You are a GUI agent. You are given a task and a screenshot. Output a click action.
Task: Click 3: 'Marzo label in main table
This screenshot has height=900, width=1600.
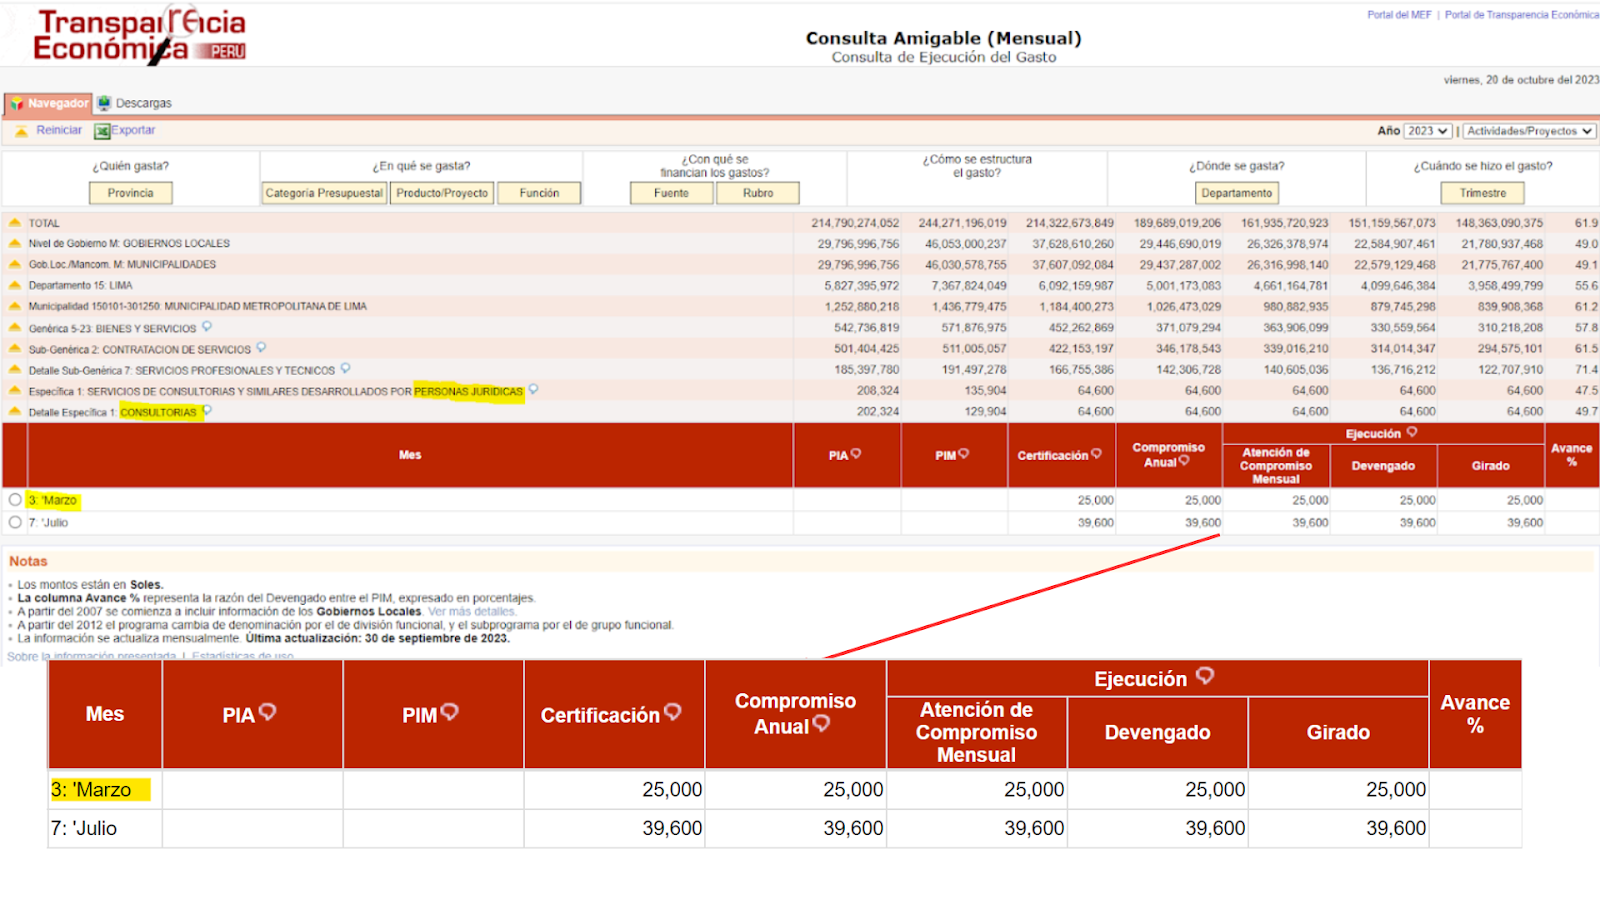coord(52,500)
